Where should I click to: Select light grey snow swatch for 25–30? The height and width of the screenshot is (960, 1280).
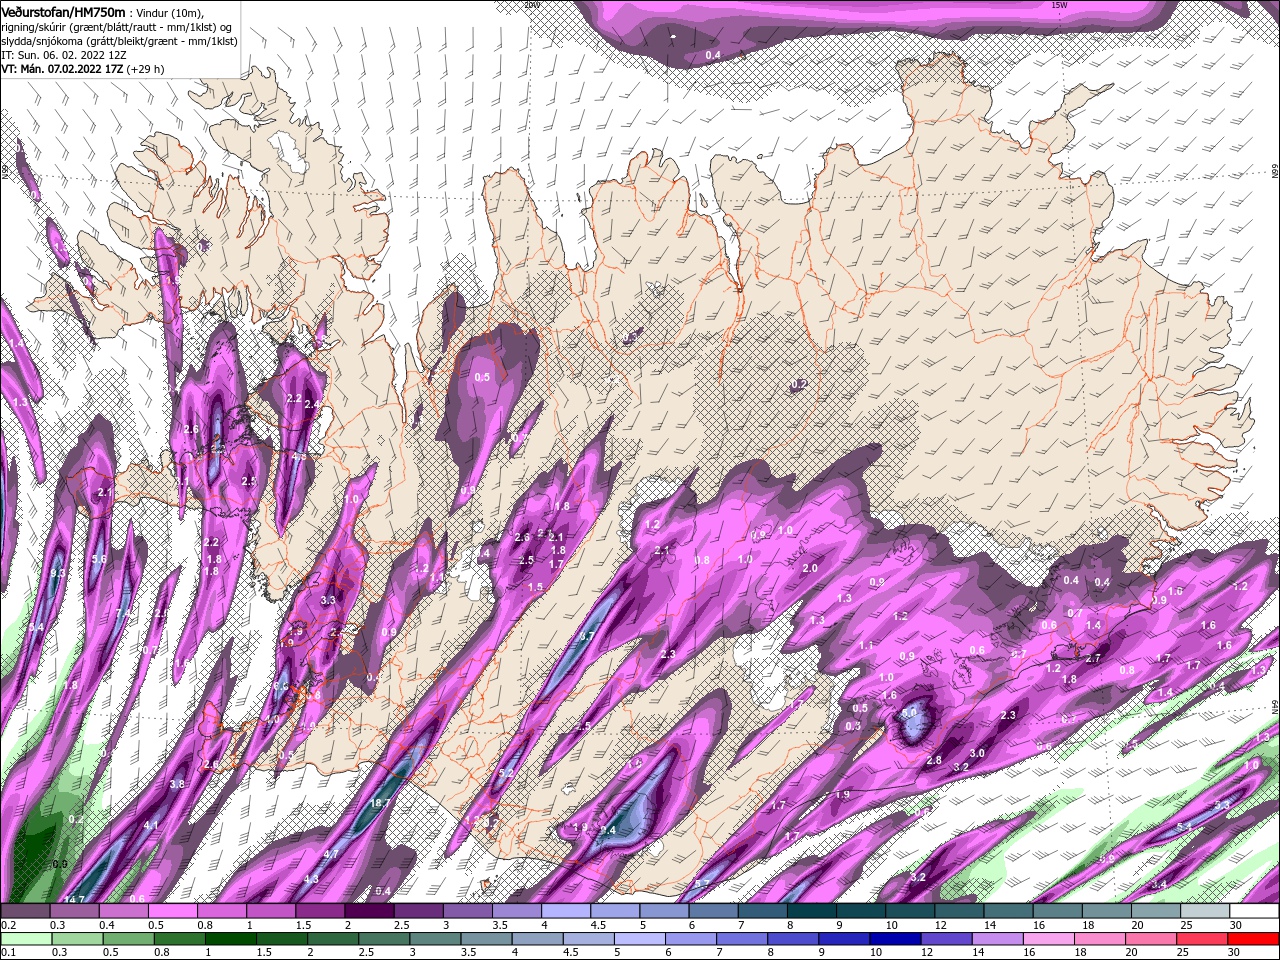[x=1204, y=911]
